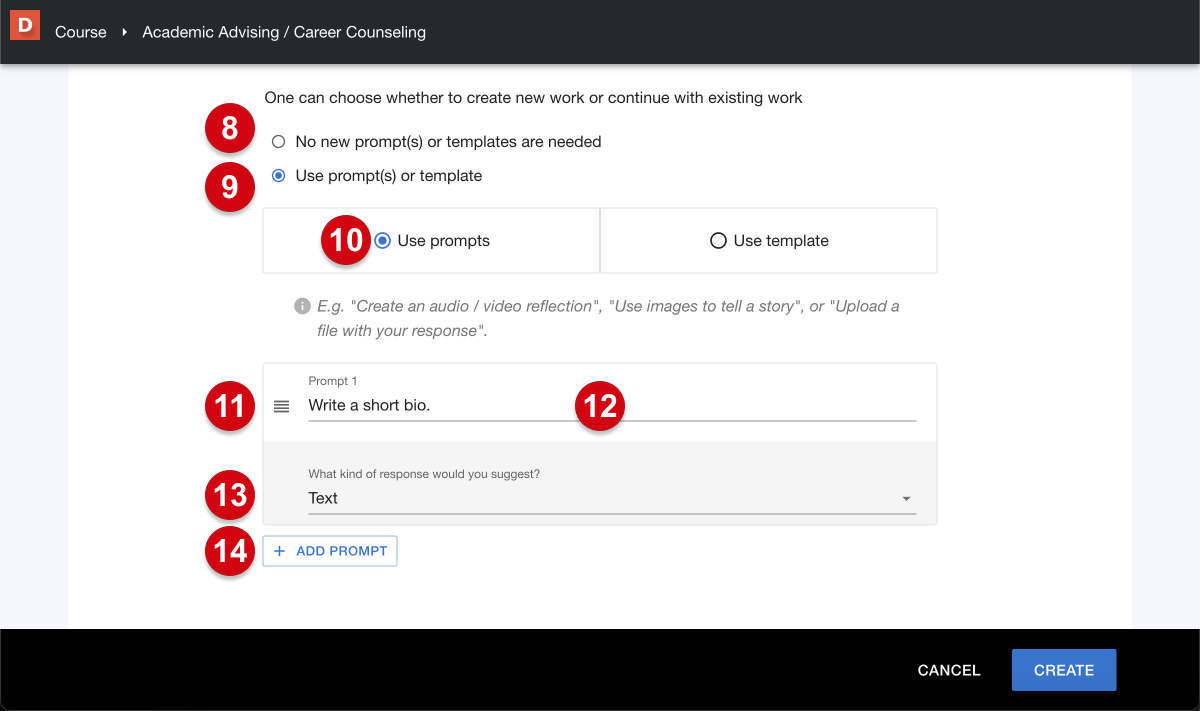Edit the 'Write a short bio.' prompt field
The width and height of the screenshot is (1200, 711).
coord(611,406)
